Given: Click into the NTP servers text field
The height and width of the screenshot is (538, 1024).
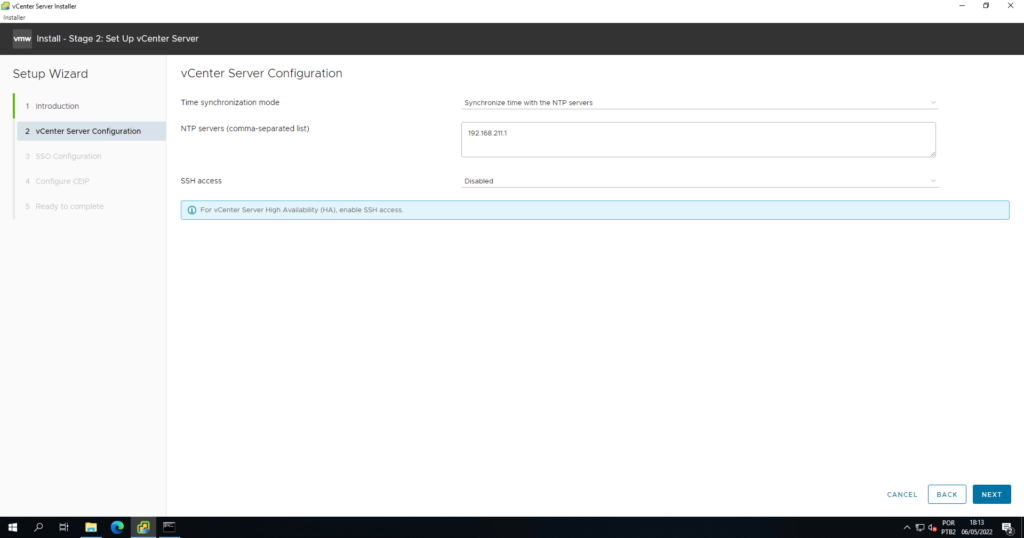Looking at the screenshot, I should pyautogui.click(x=698, y=140).
